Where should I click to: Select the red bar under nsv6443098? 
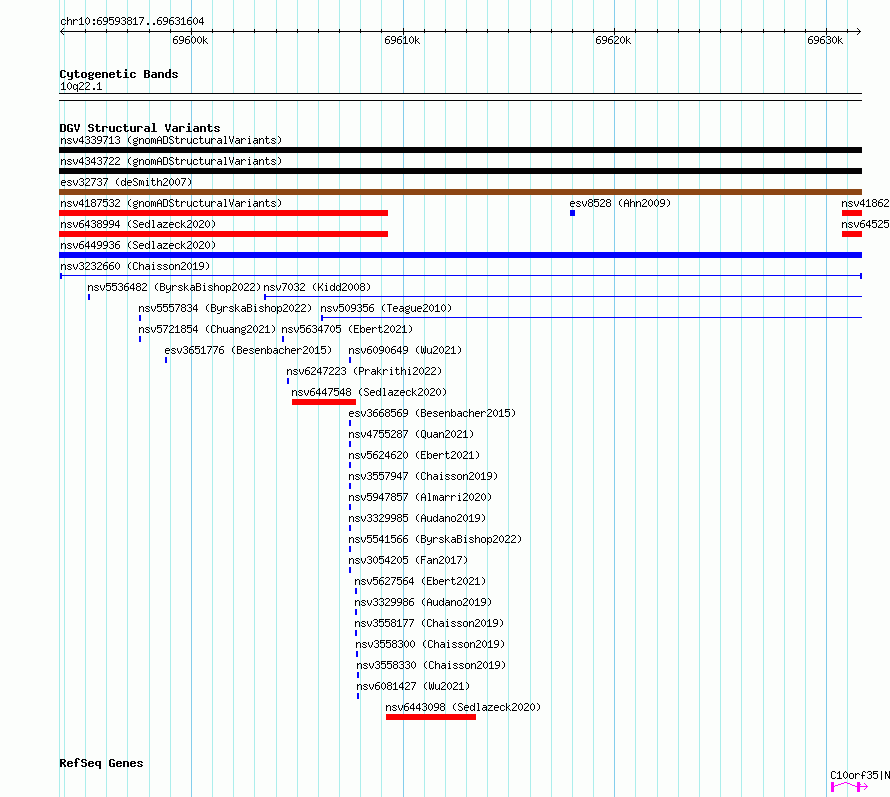click(x=431, y=717)
